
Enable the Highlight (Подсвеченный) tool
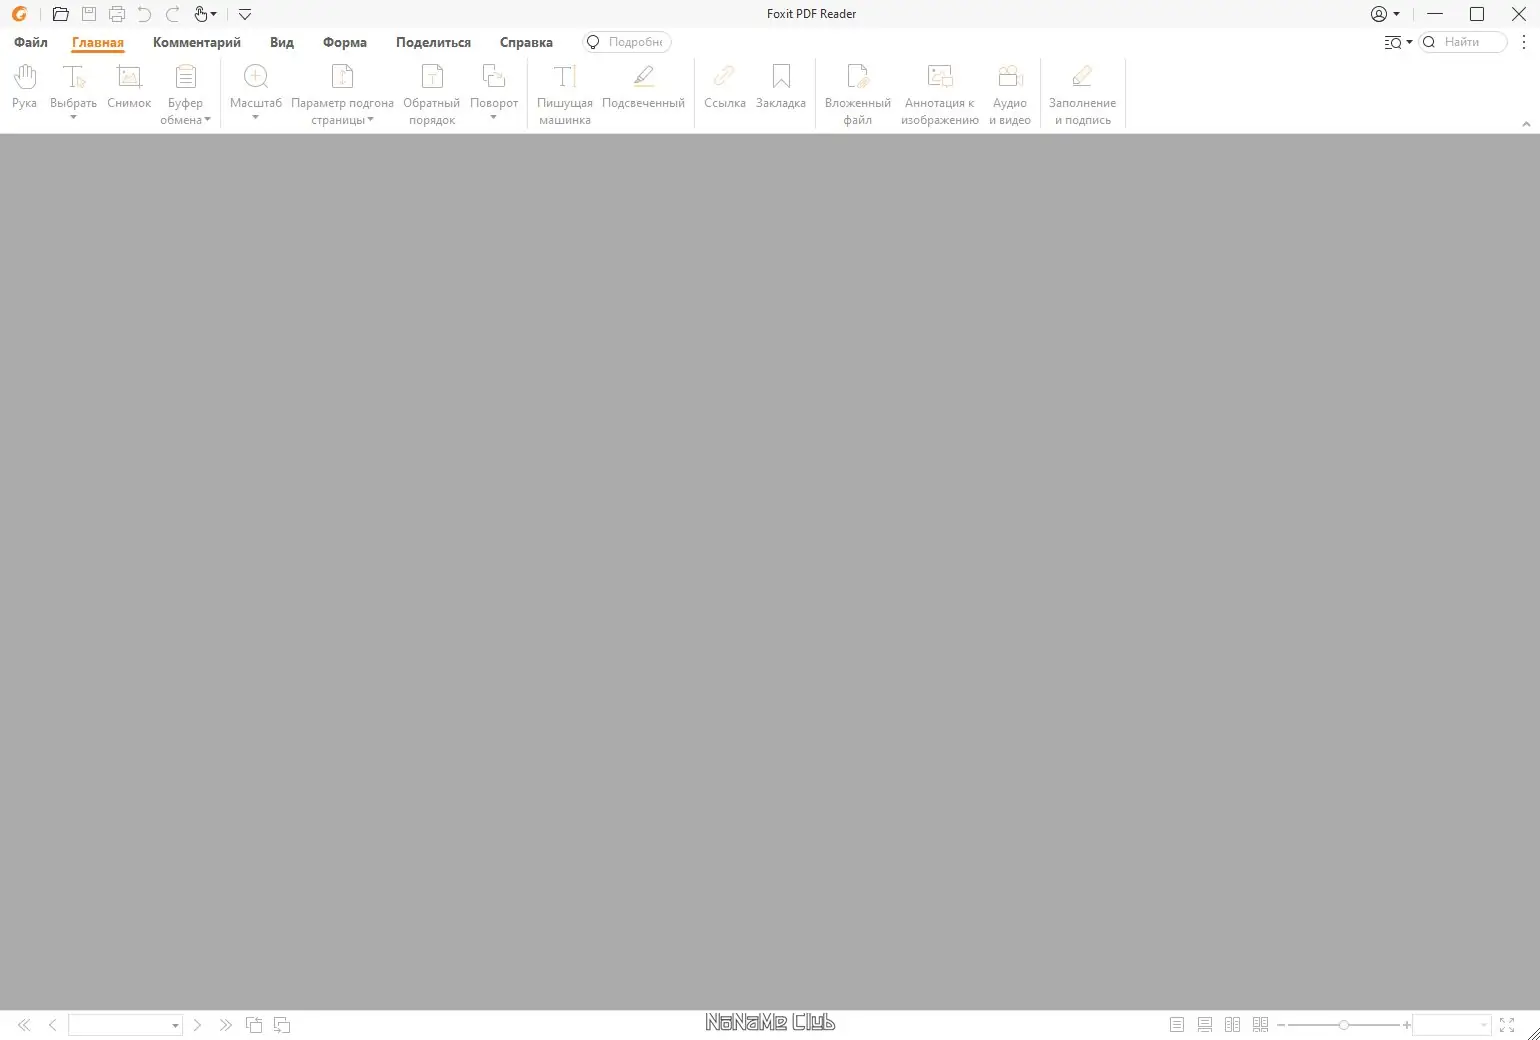coord(643,90)
